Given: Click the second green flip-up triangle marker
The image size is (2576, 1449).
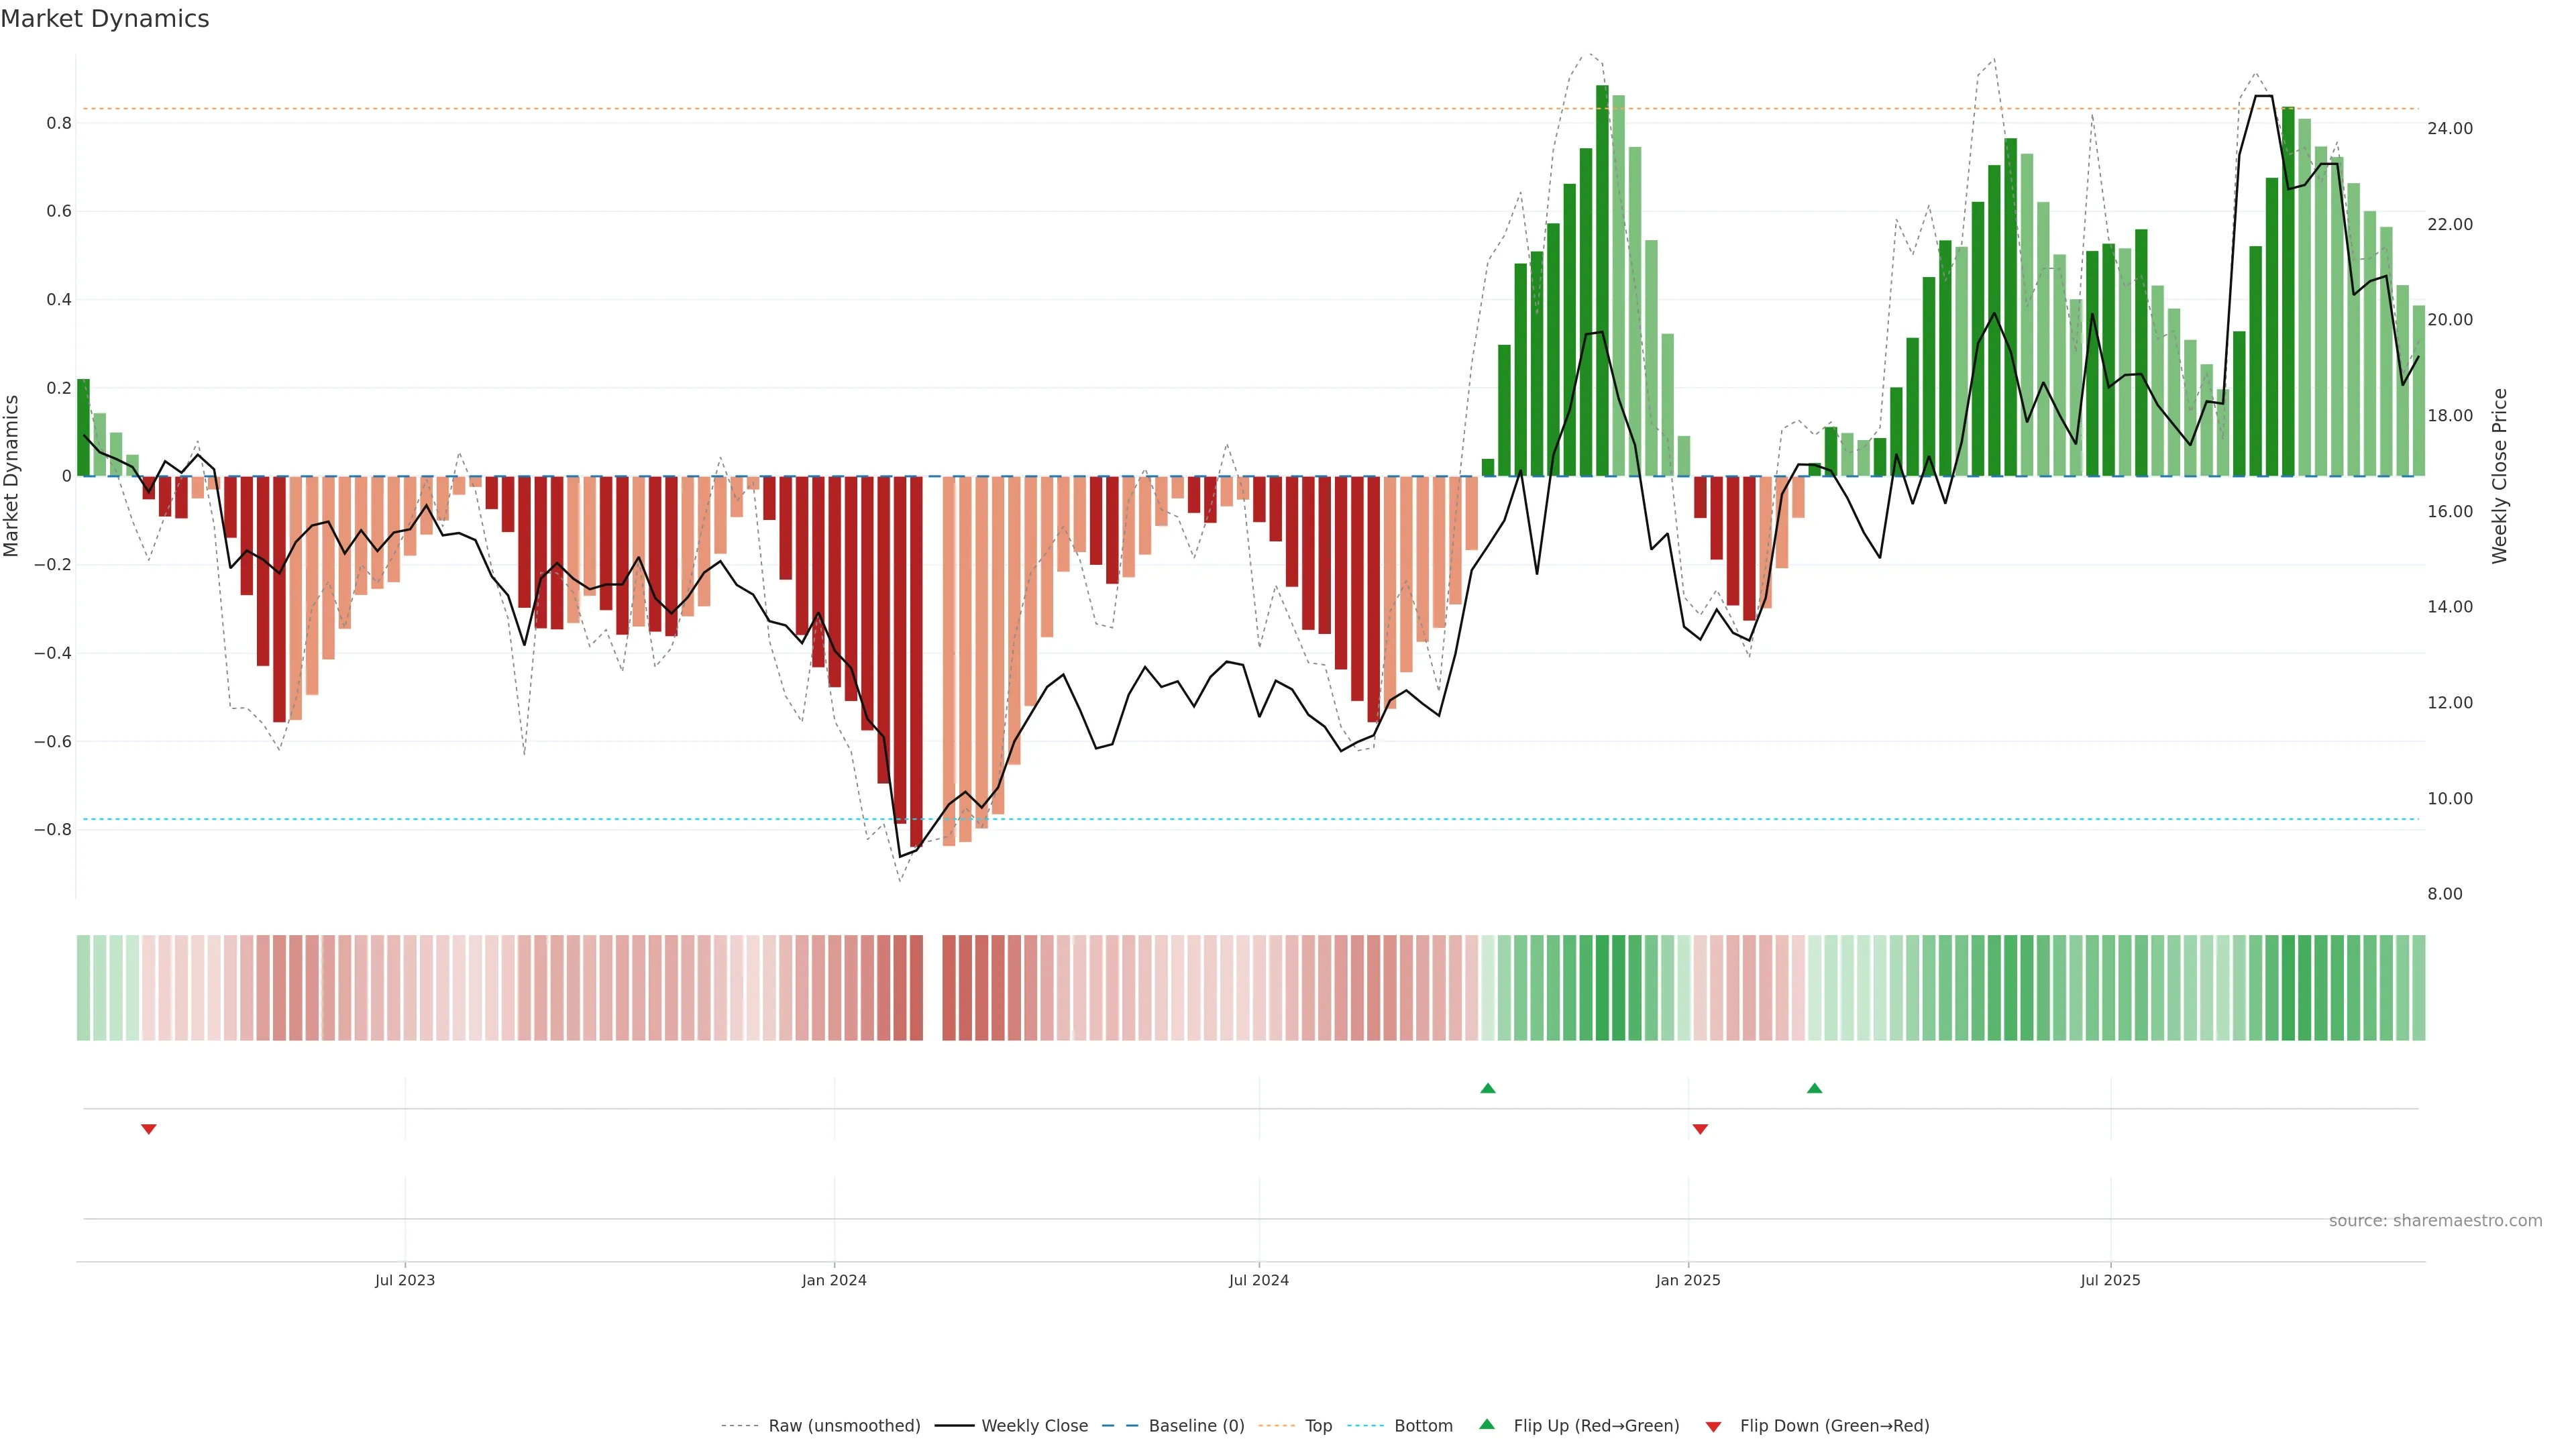Looking at the screenshot, I should click(1815, 1088).
